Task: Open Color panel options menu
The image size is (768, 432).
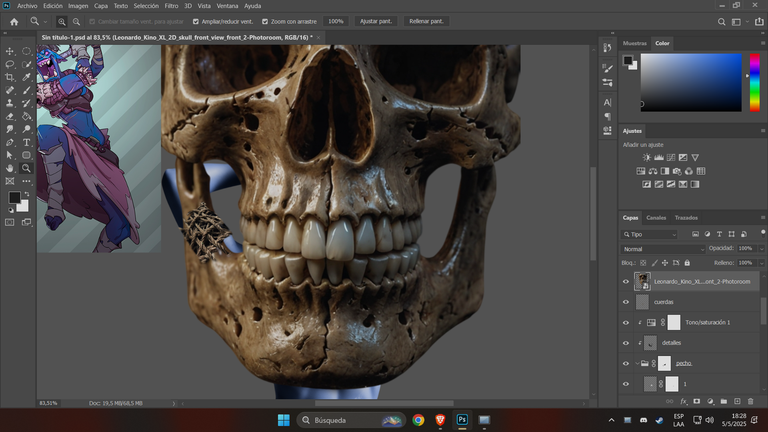Action: click(x=763, y=43)
